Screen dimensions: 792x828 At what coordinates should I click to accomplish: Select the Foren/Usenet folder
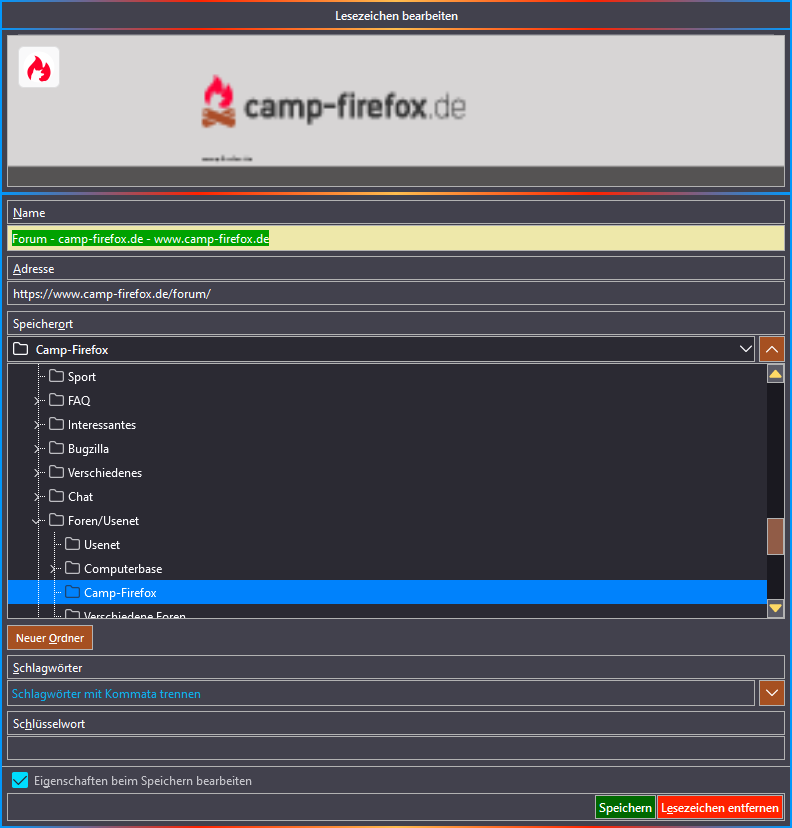coord(103,521)
